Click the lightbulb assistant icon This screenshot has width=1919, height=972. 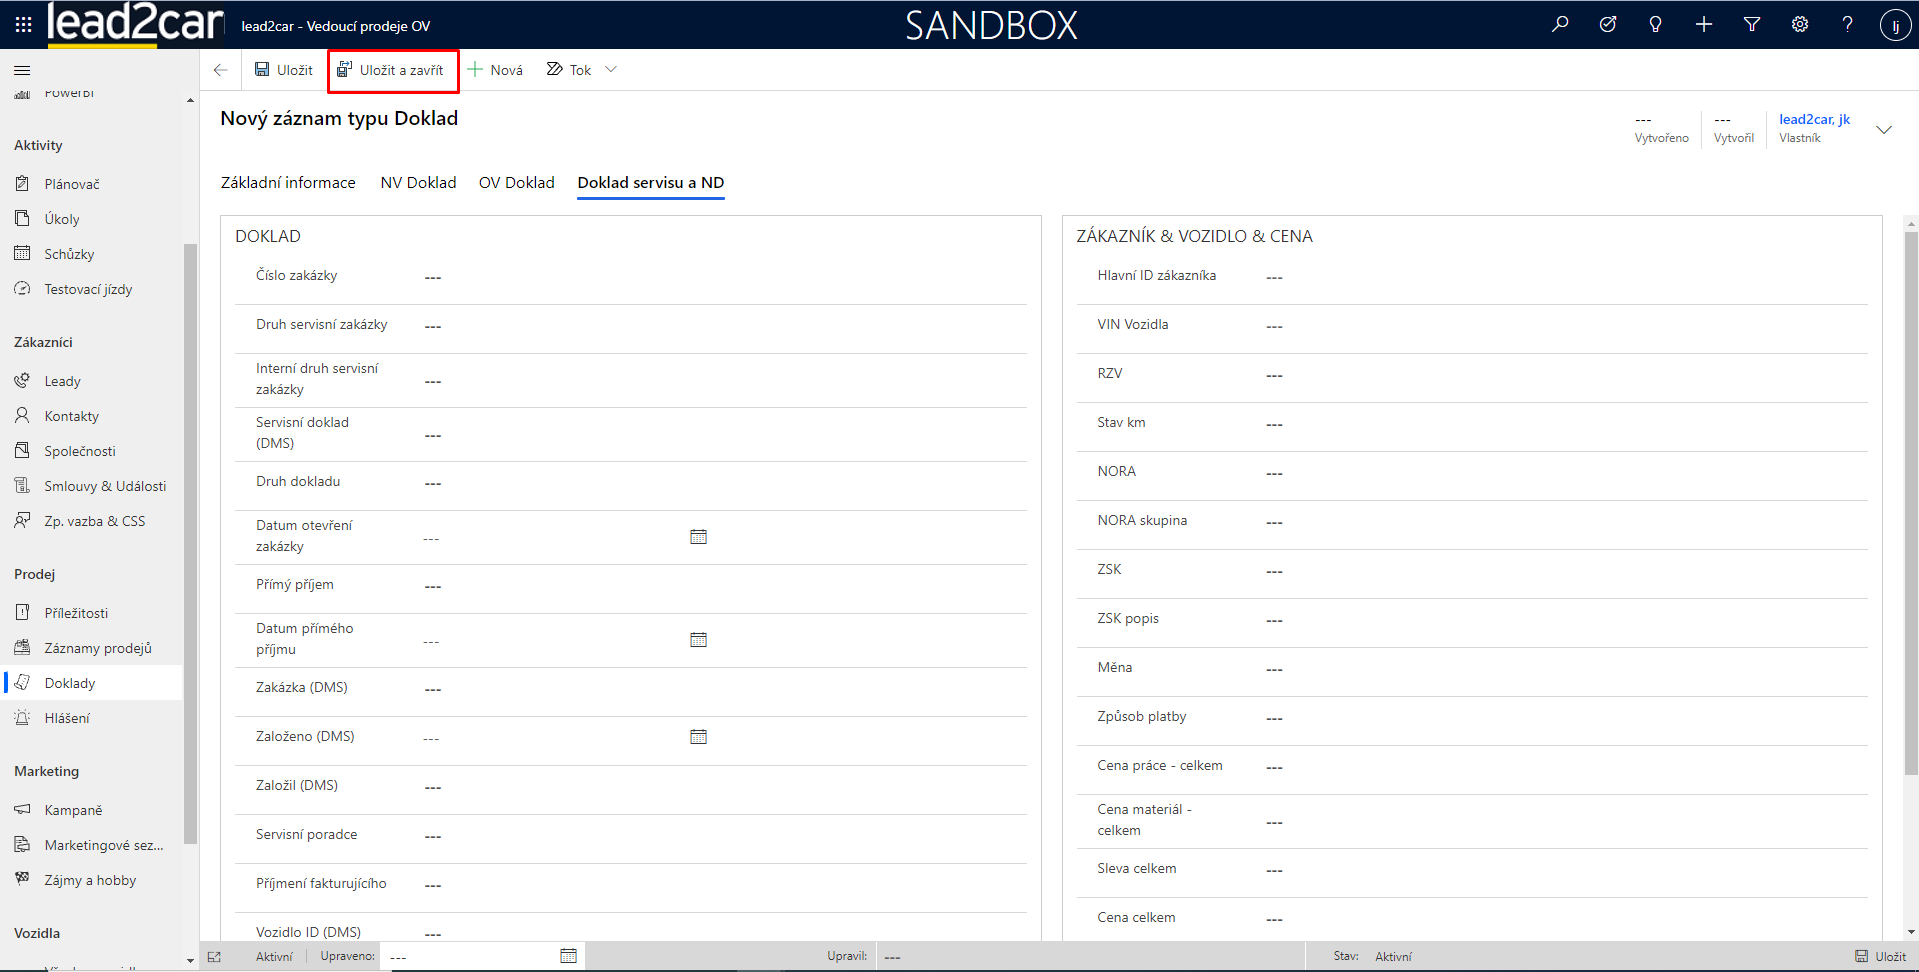(x=1656, y=24)
